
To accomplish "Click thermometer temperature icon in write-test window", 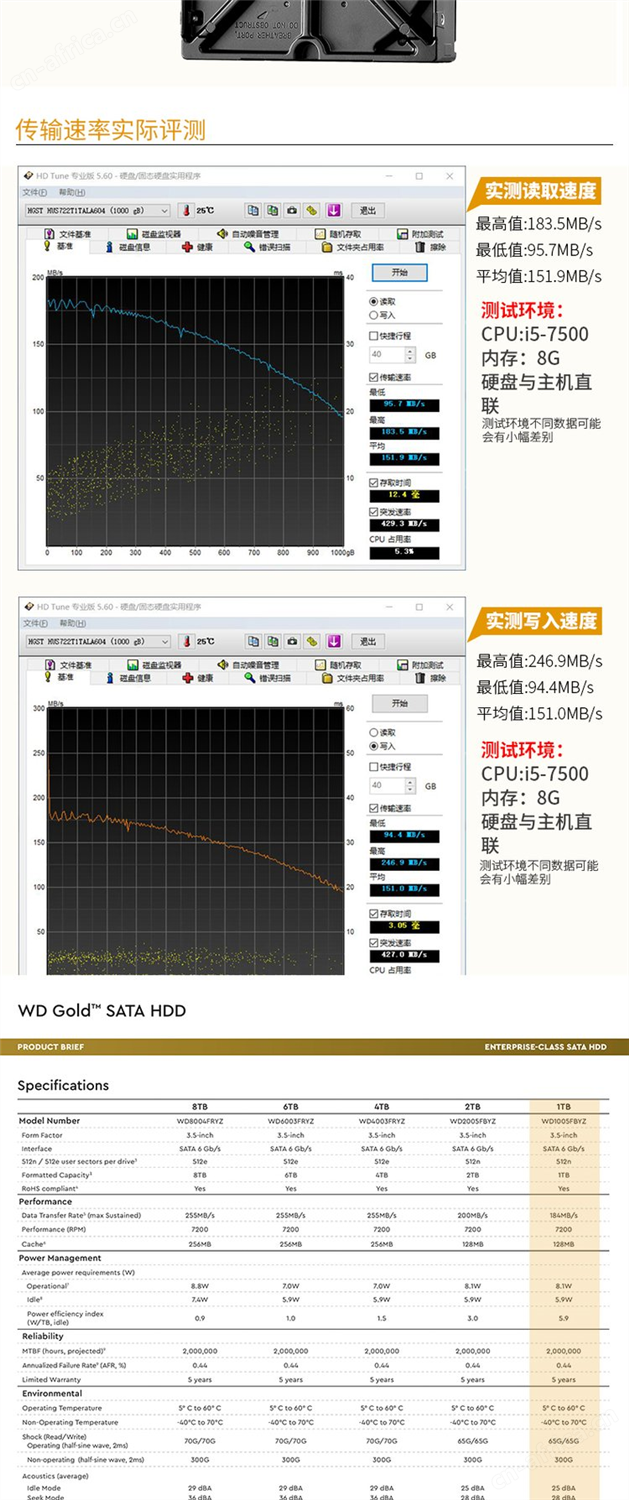I will 185,641.
